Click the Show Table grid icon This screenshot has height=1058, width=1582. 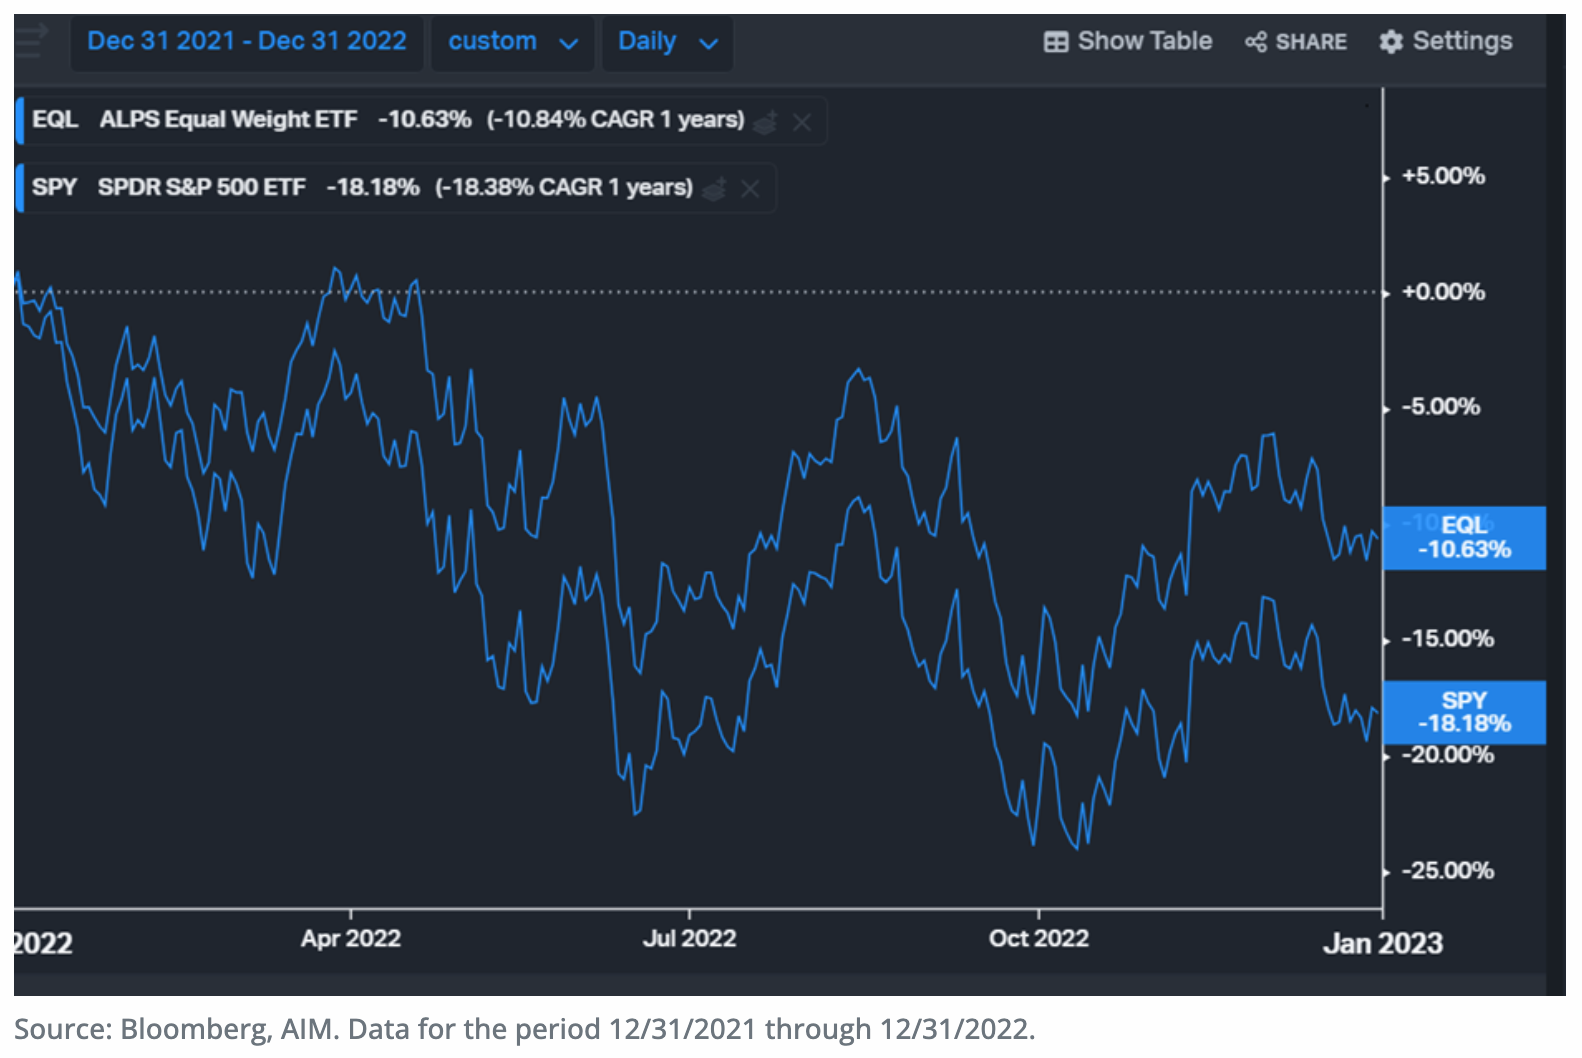pos(1055,42)
